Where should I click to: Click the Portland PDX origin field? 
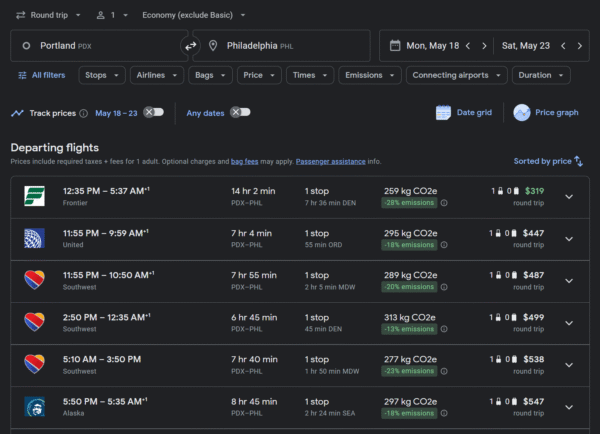(95, 46)
